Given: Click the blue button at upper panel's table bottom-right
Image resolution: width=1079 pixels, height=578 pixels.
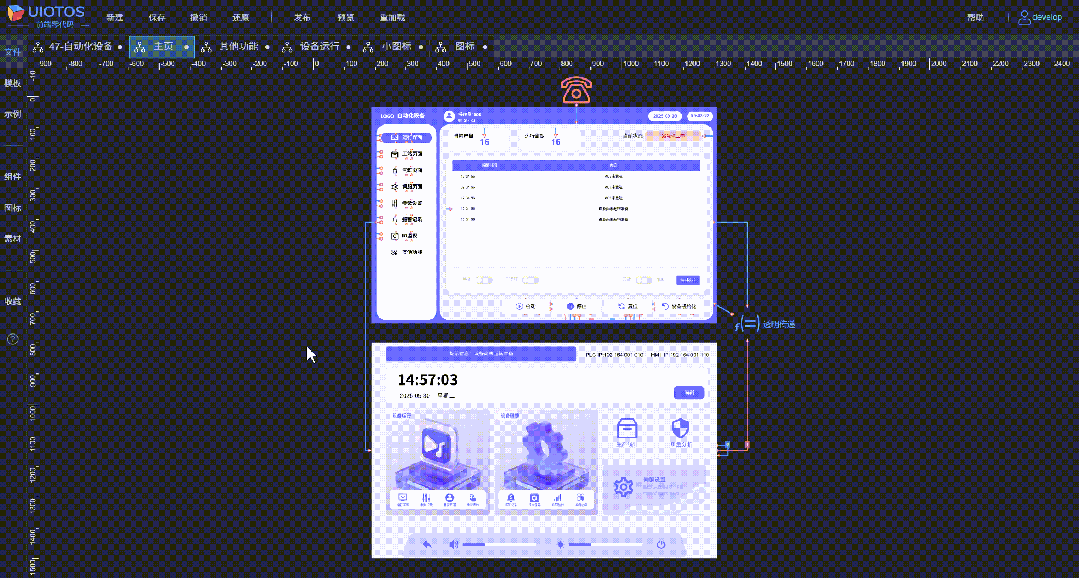Looking at the screenshot, I should [687, 280].
